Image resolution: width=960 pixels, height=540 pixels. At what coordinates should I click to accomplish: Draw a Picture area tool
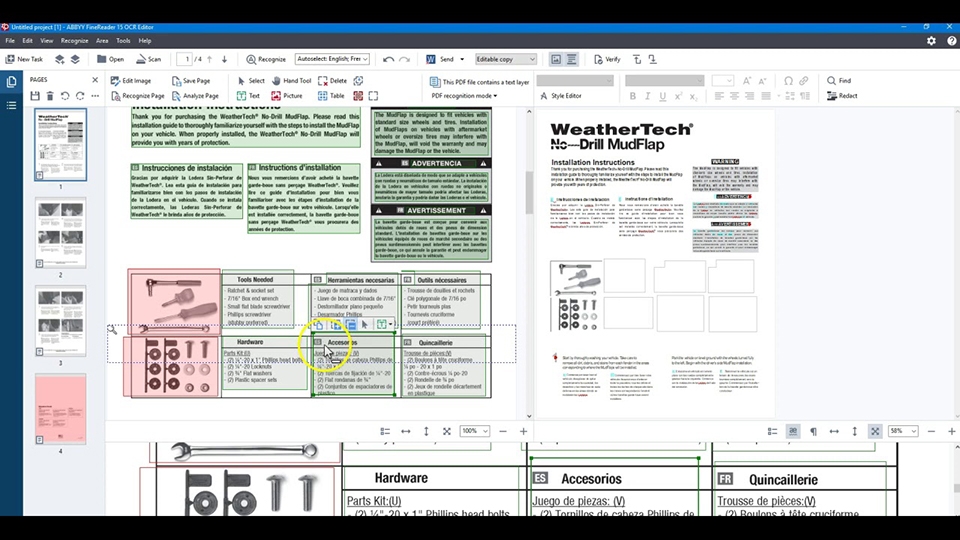pyautogui.click(x=287, y=96)
